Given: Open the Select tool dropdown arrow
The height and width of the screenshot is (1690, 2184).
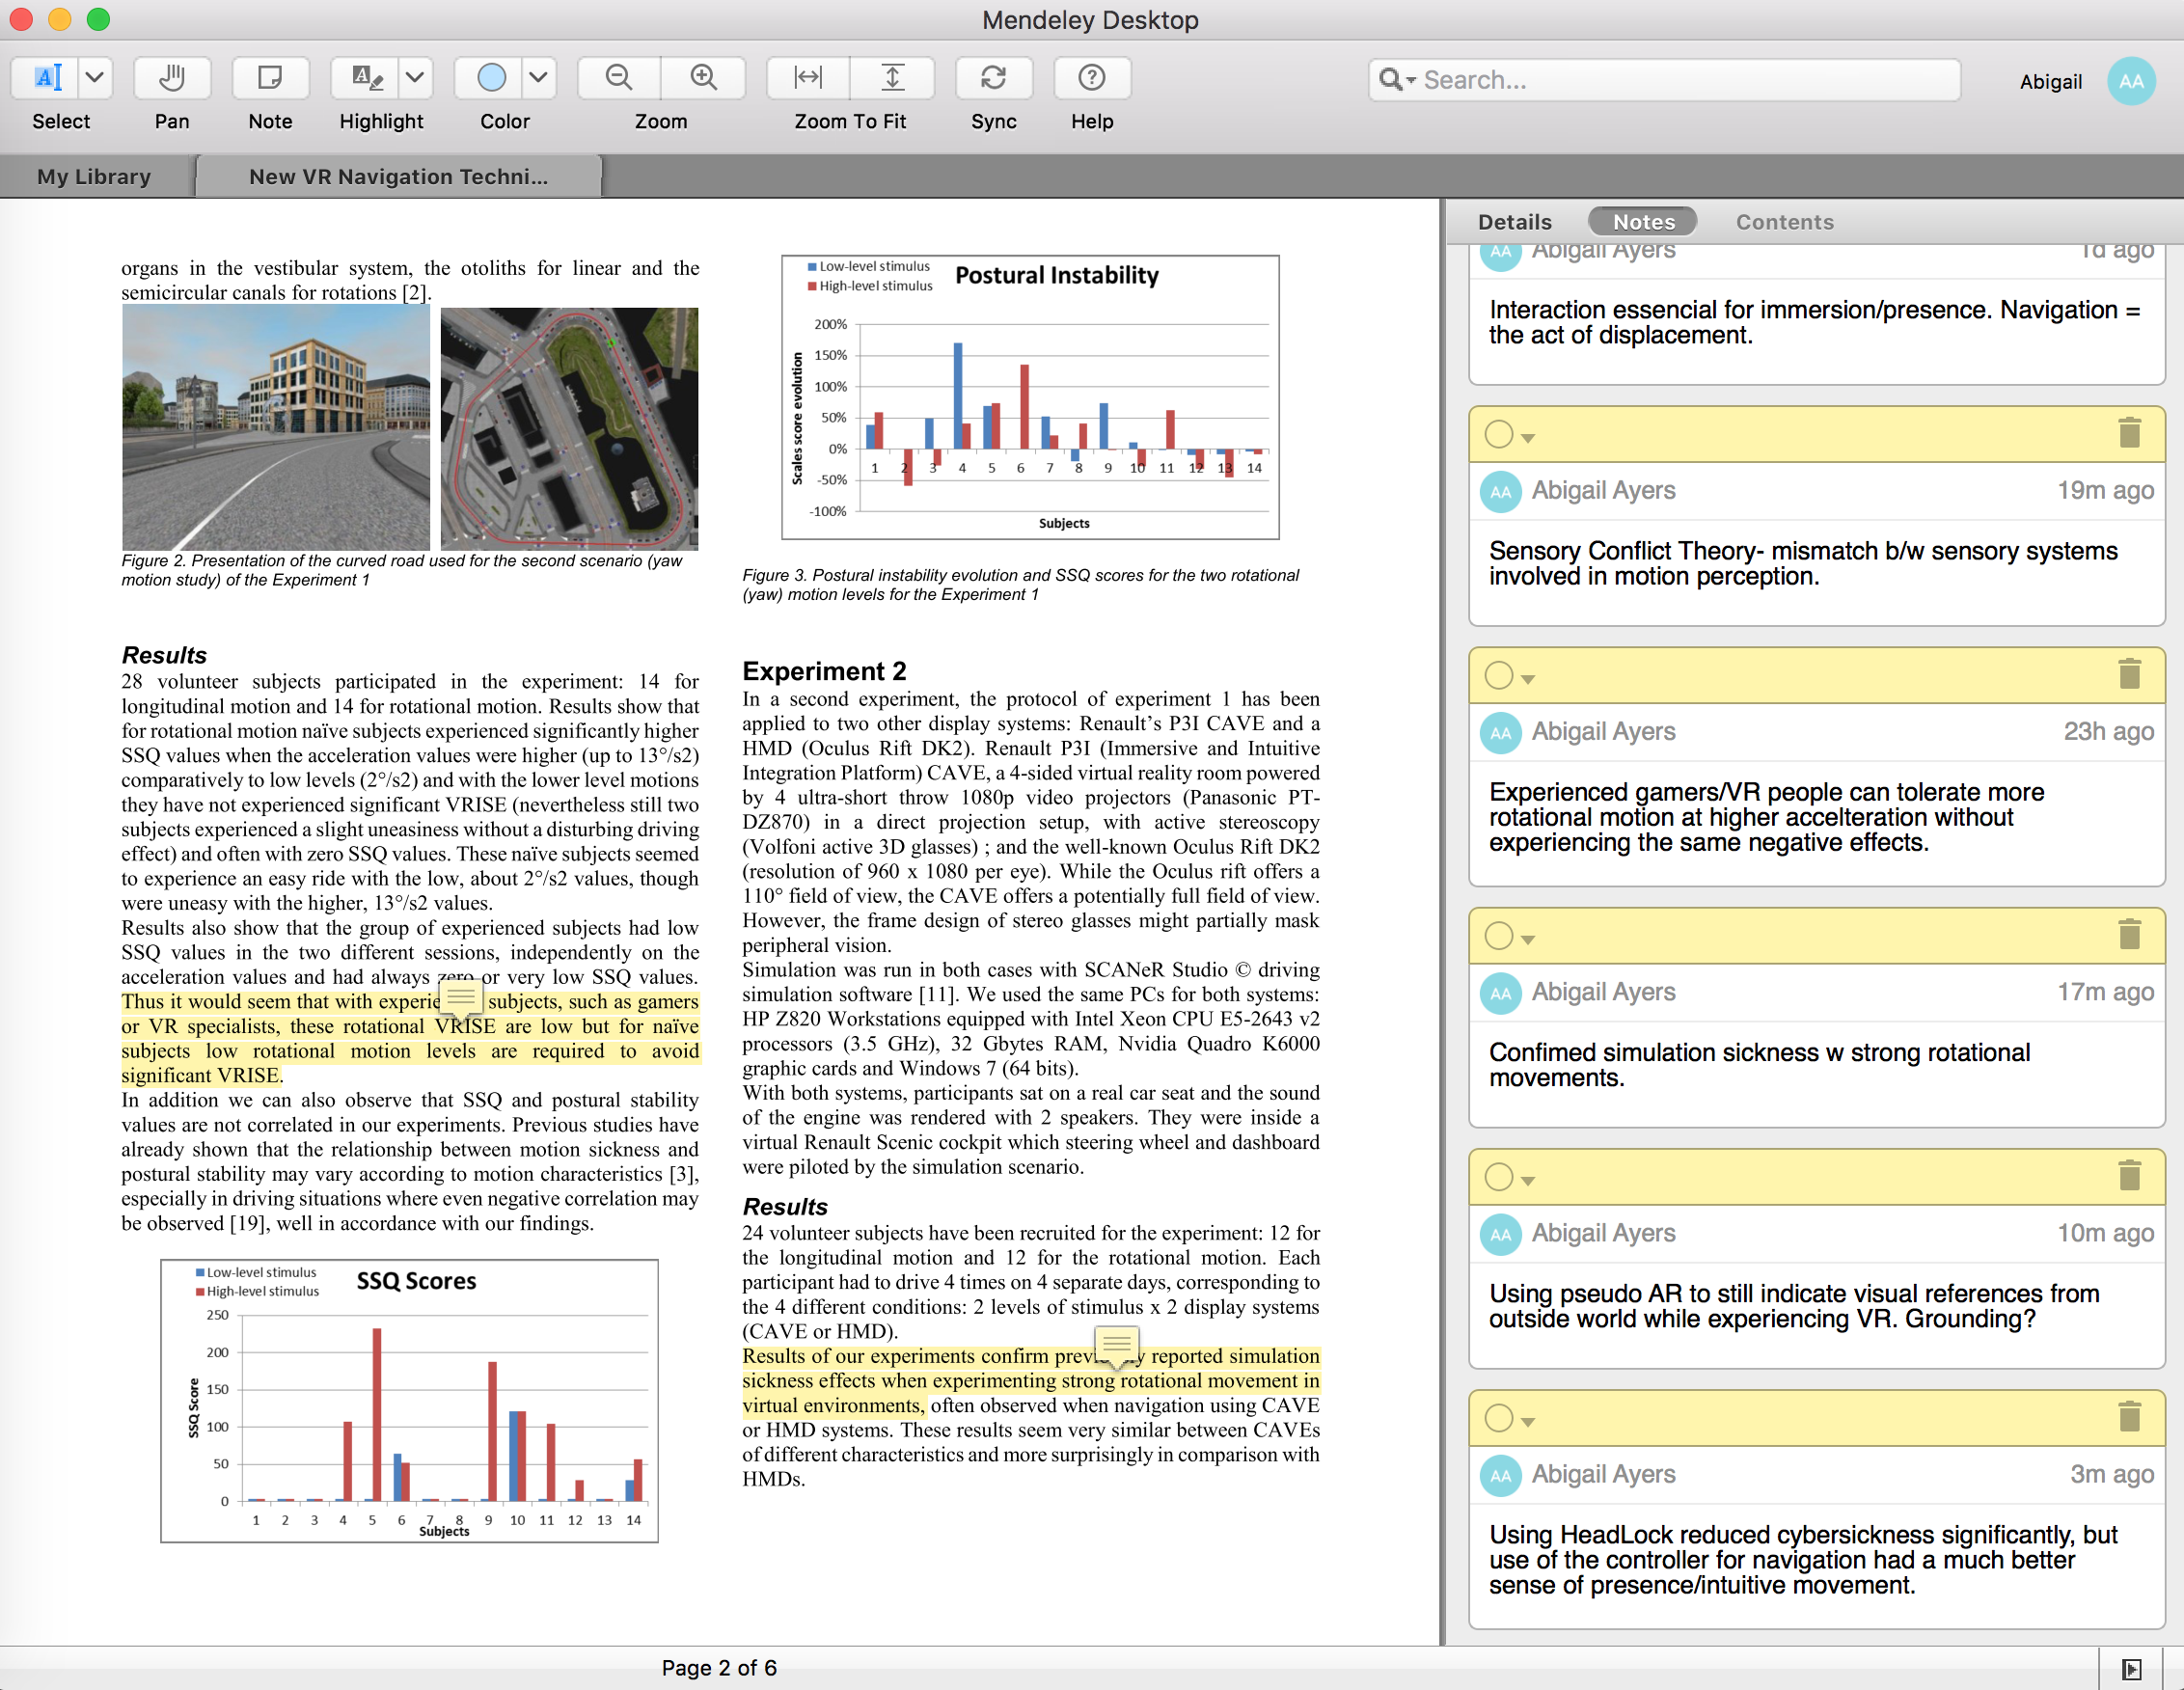Looking at the screenshot, I should click(x=95, y=78).
